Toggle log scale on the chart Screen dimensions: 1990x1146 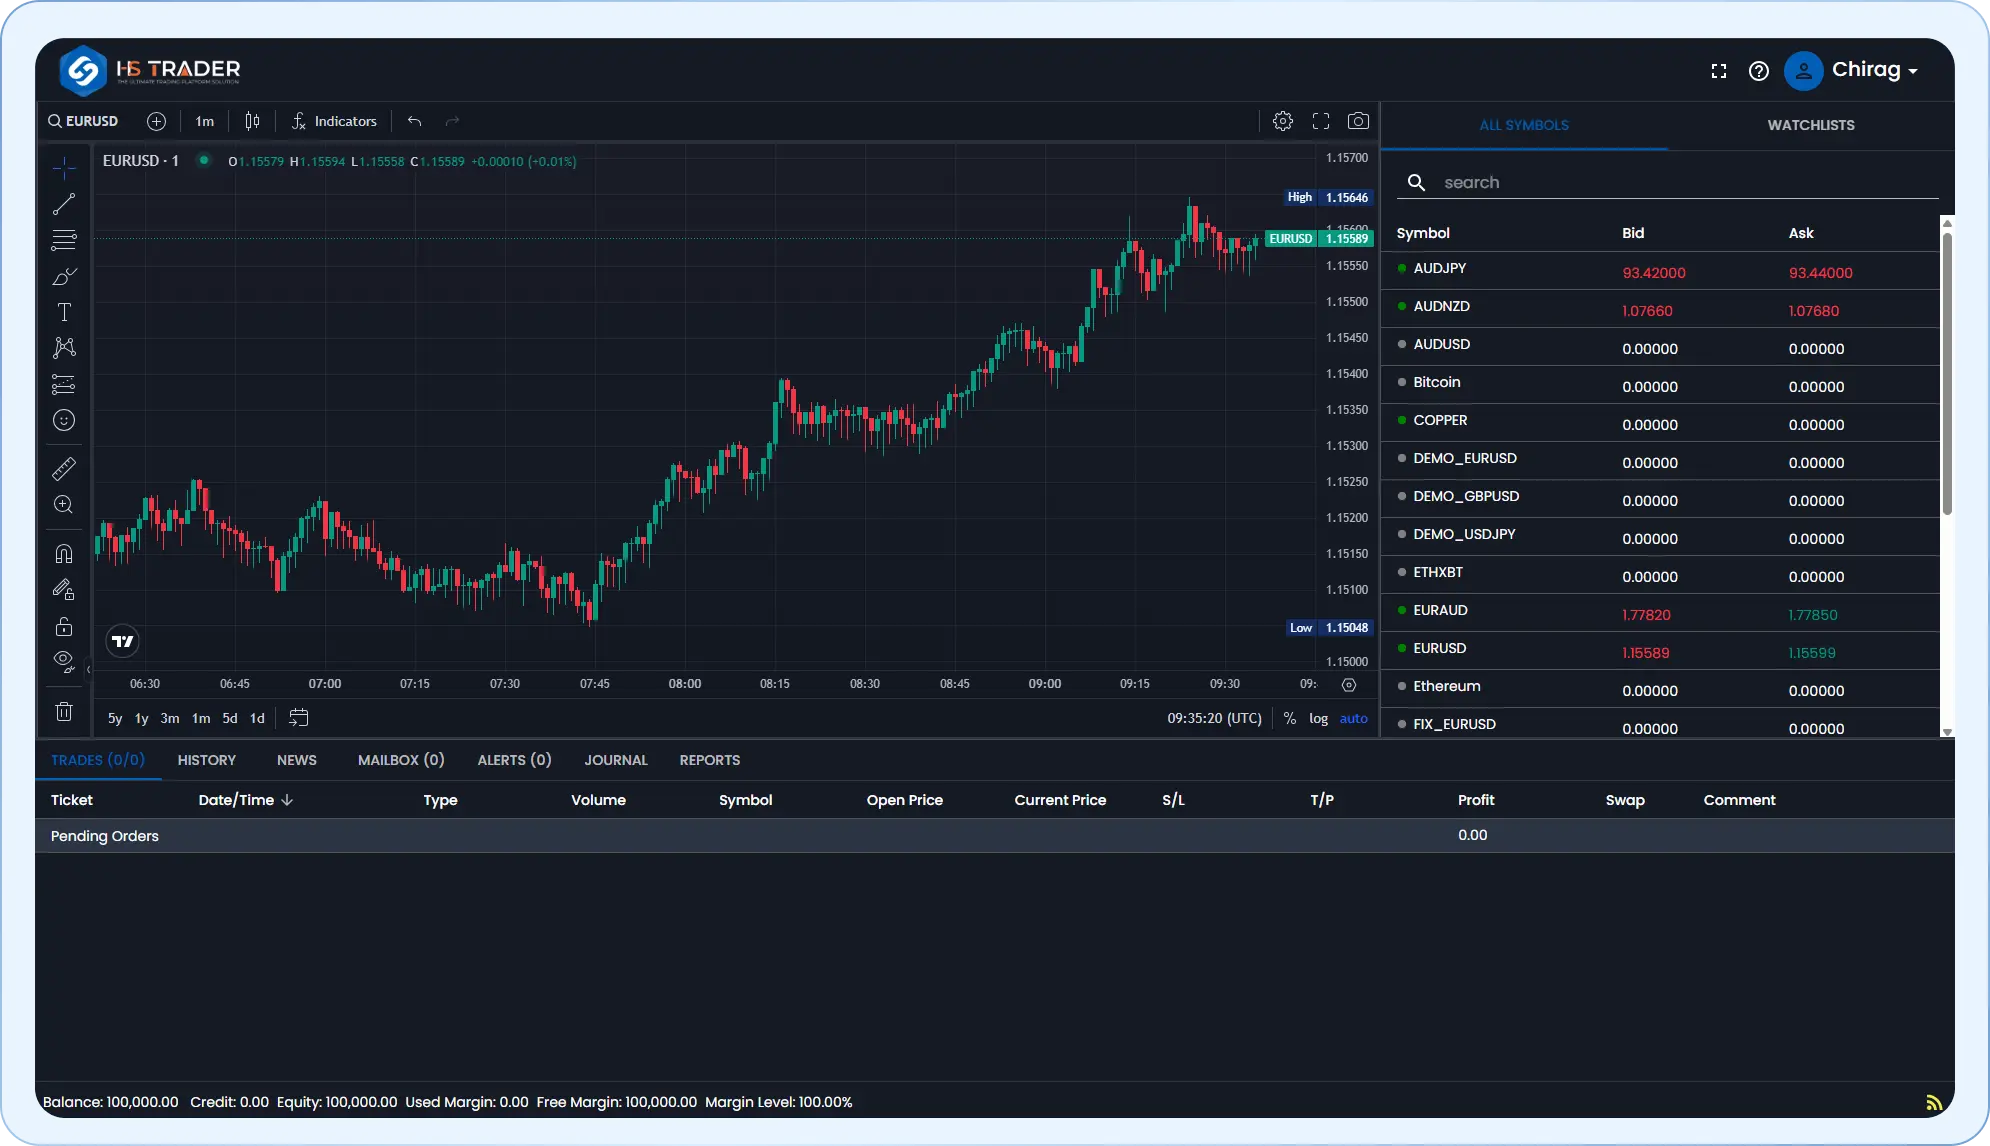(1318, 718)
